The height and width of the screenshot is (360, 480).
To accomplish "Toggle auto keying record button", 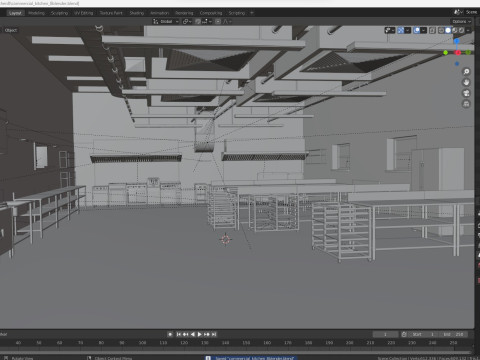I will click(170, 334).
